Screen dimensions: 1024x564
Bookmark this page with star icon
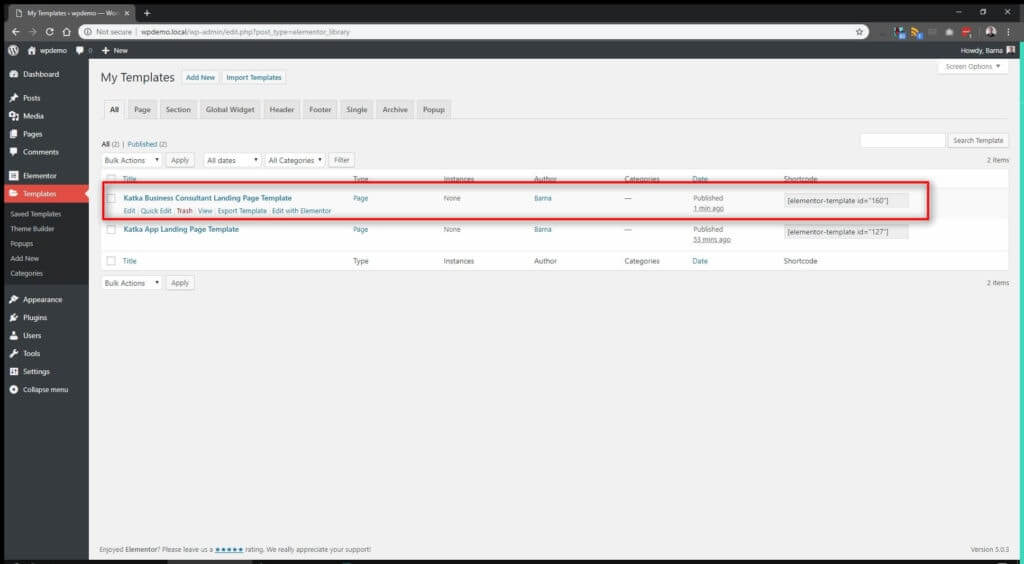(859, 32)
